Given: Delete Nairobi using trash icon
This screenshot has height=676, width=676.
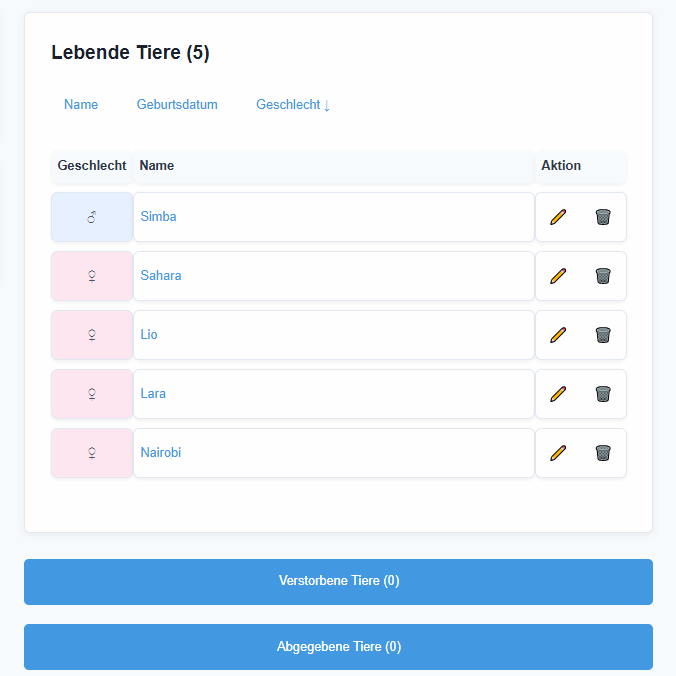Looking at the screenshot, I should point(603,453).
